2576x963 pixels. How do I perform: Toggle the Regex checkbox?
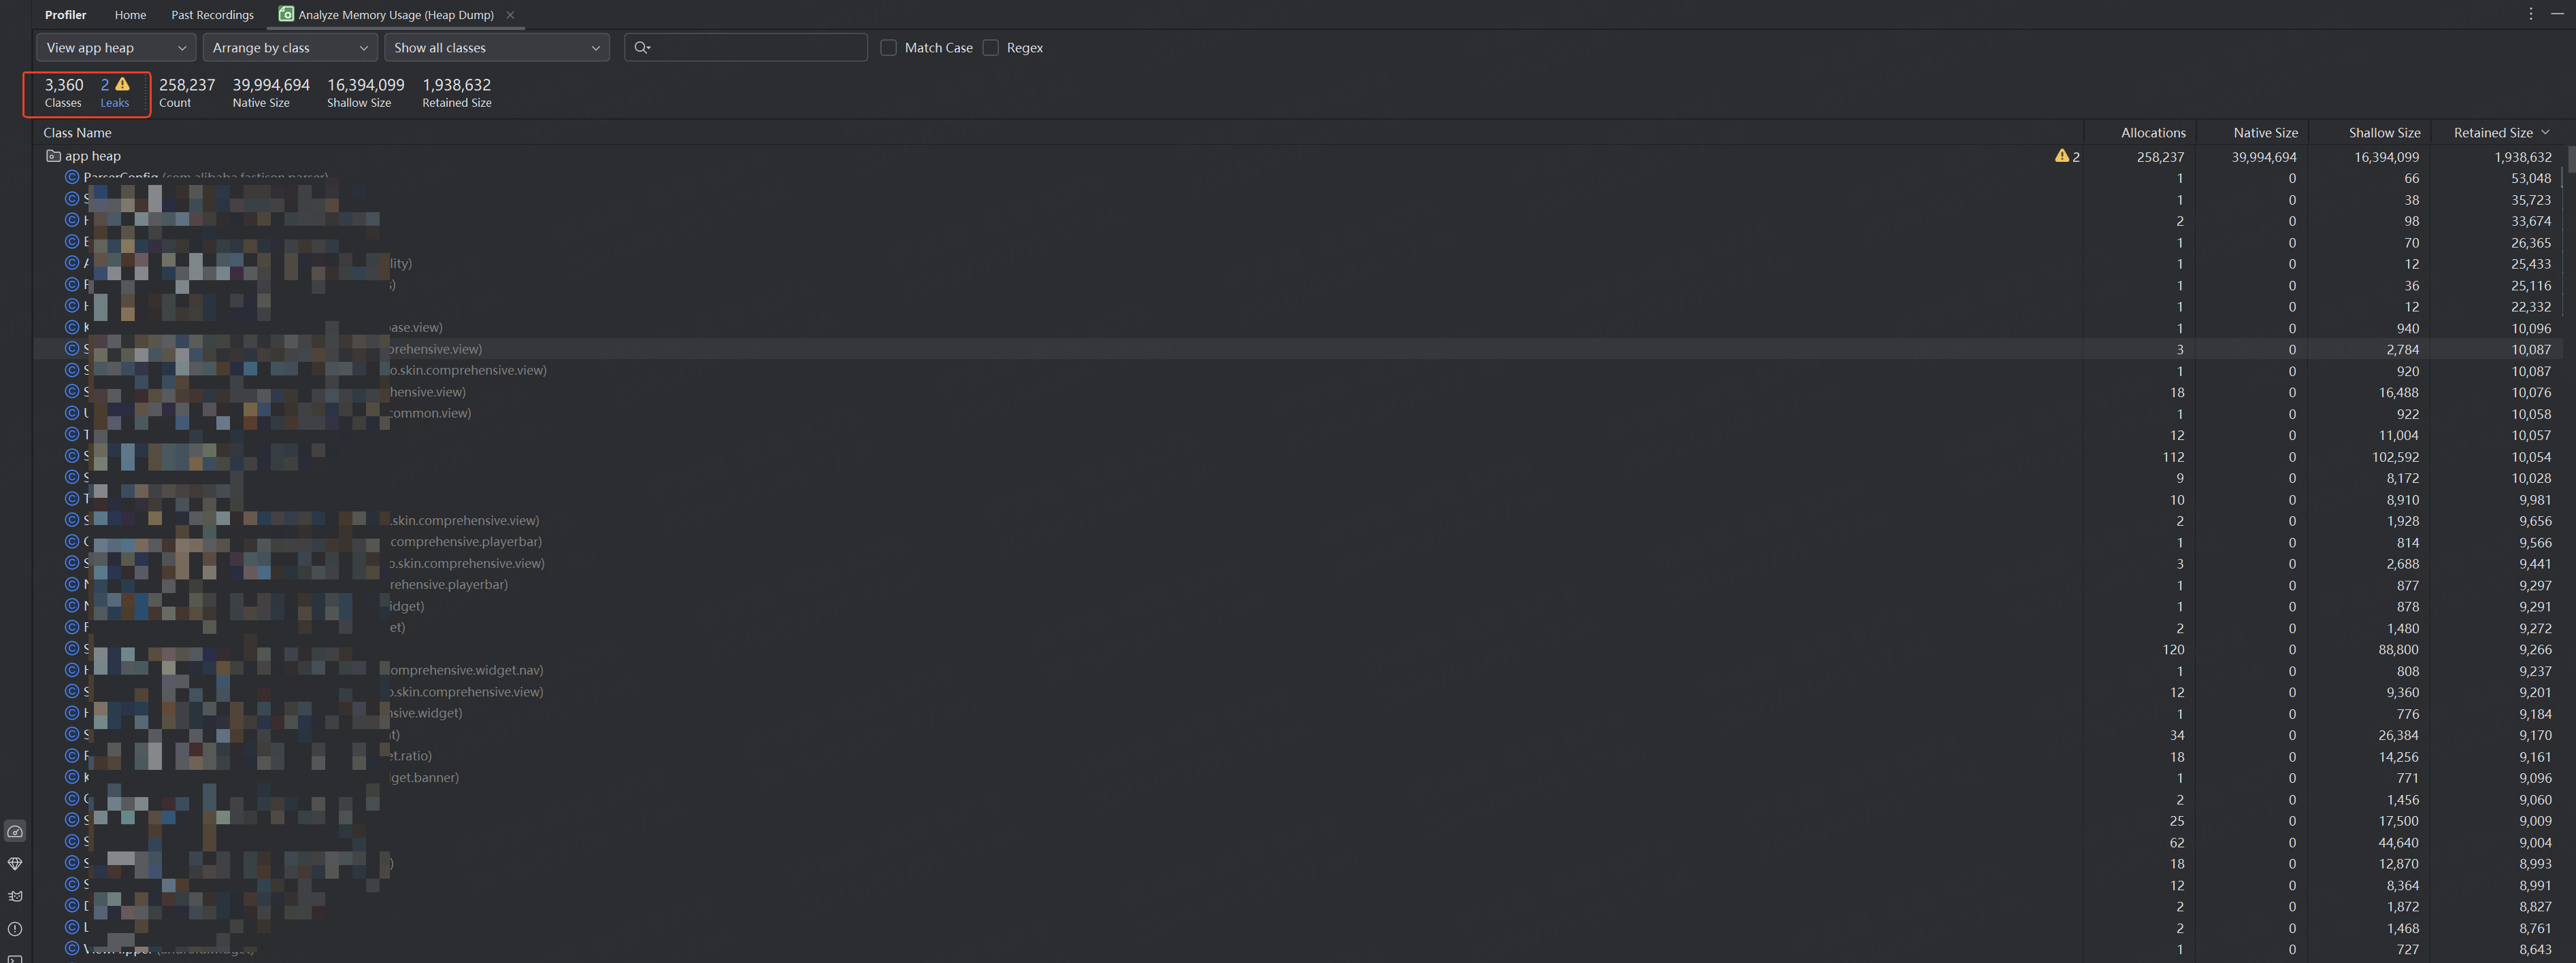coord(991,48)
